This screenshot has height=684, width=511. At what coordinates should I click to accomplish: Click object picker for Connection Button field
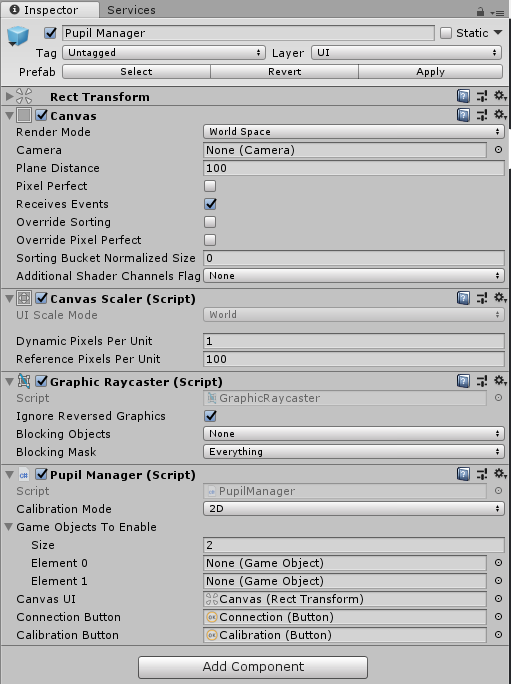coord(498,617)
